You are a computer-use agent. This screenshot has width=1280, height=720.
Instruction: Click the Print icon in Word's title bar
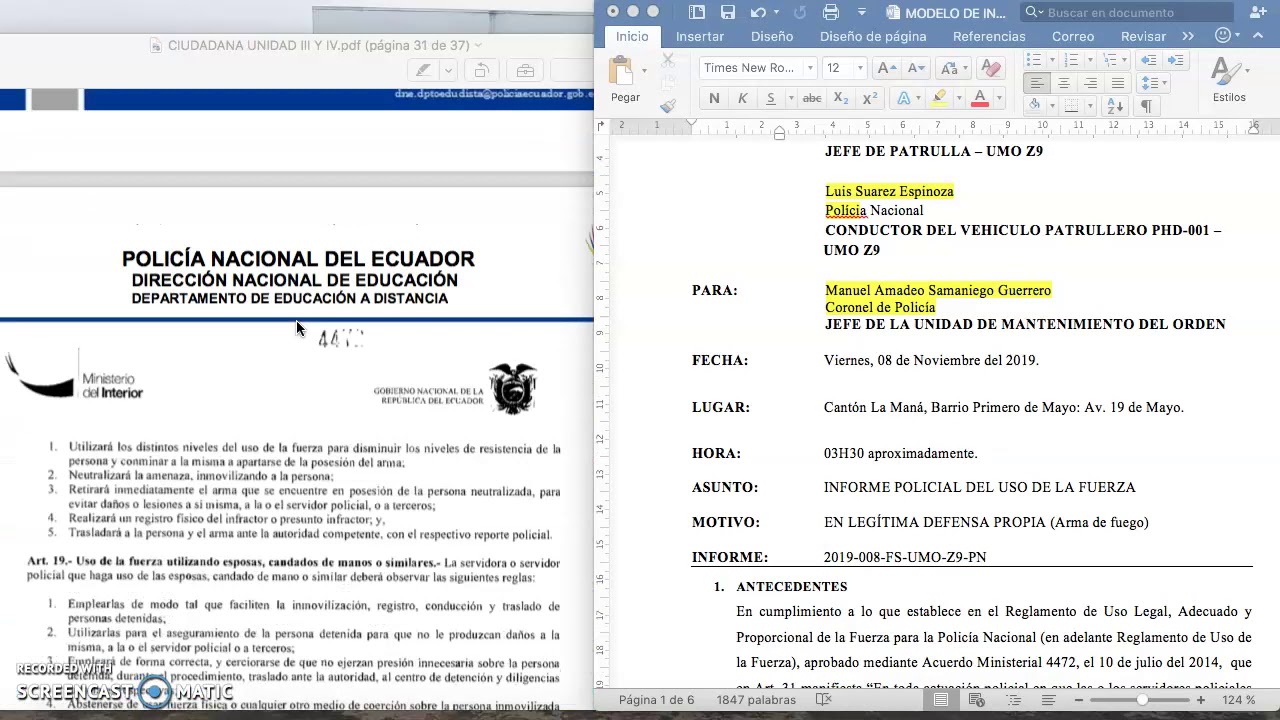(x=831, y=12)
